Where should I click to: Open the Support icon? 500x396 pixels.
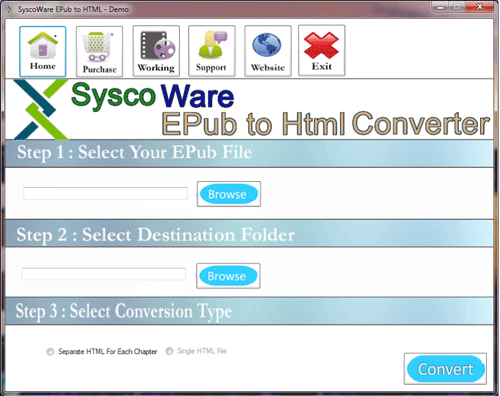(212, 51)
